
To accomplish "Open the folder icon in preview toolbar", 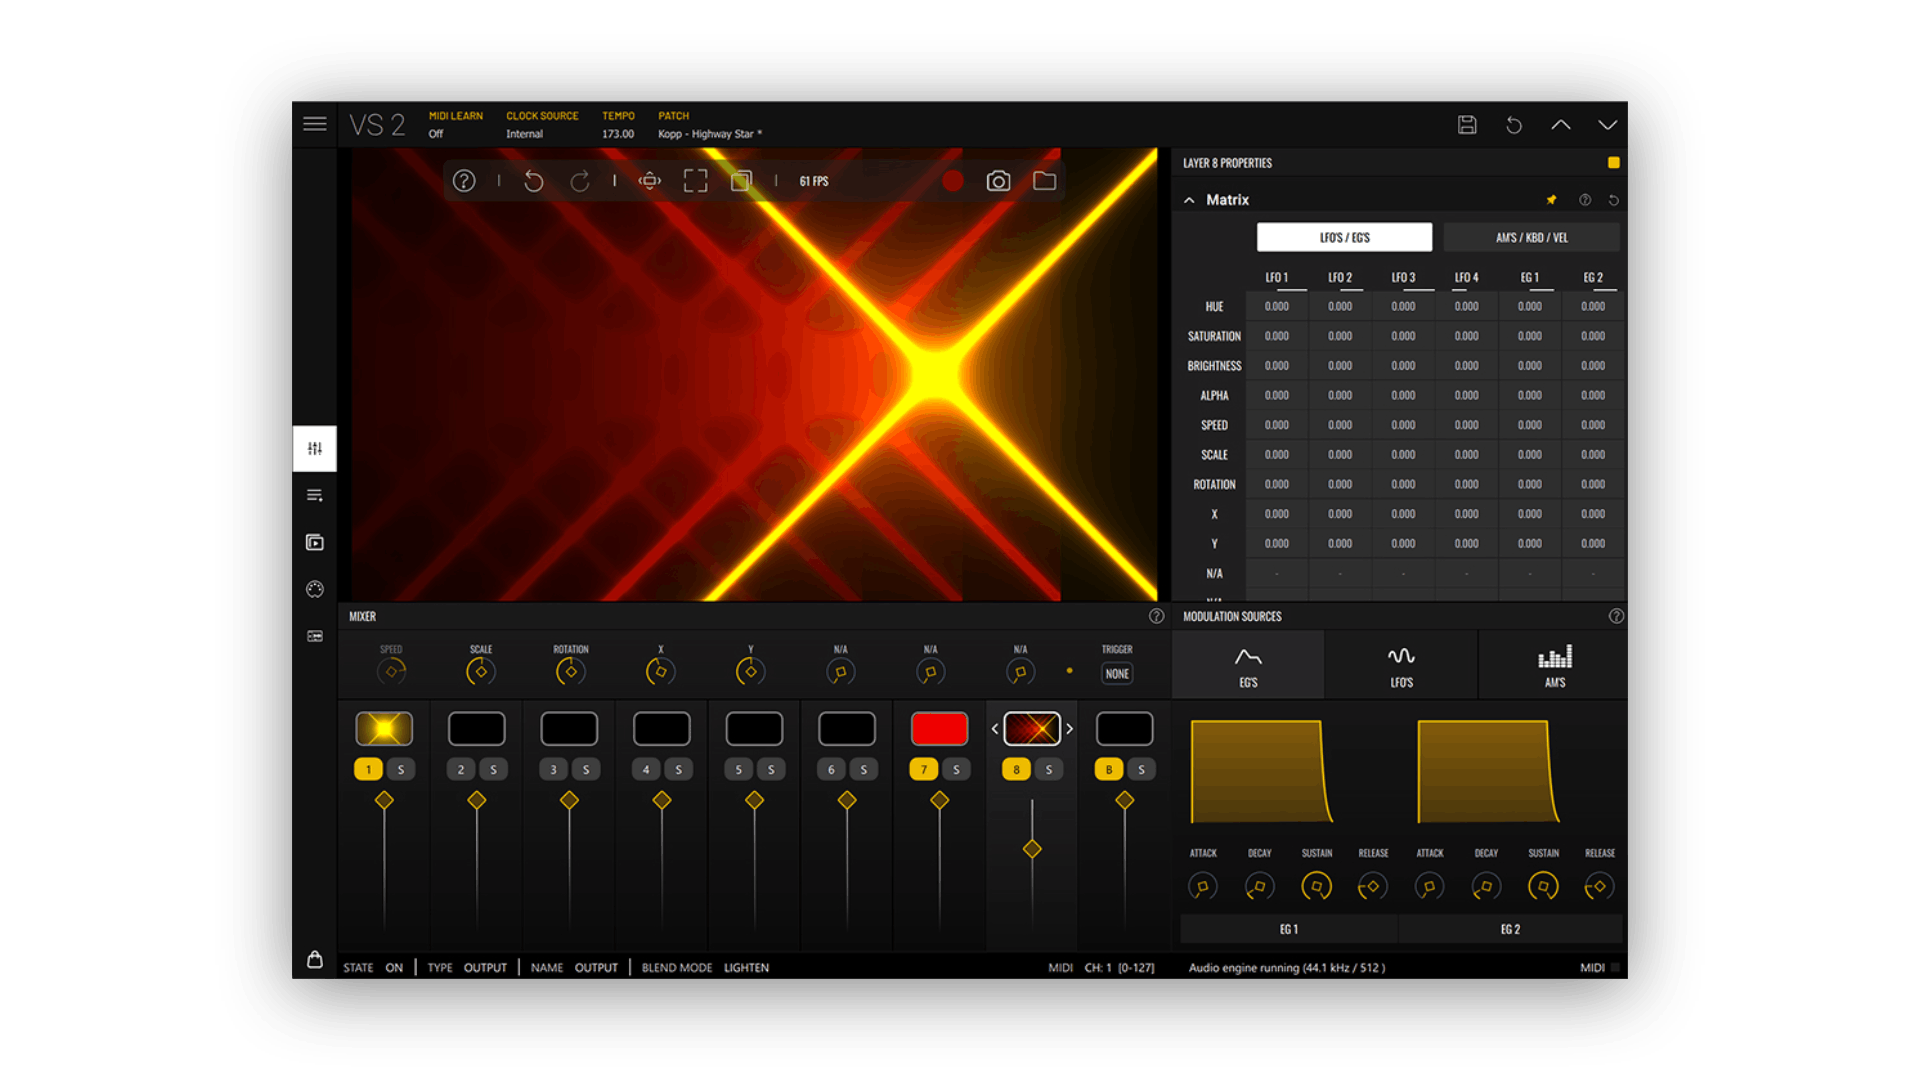I will 1044,181.
